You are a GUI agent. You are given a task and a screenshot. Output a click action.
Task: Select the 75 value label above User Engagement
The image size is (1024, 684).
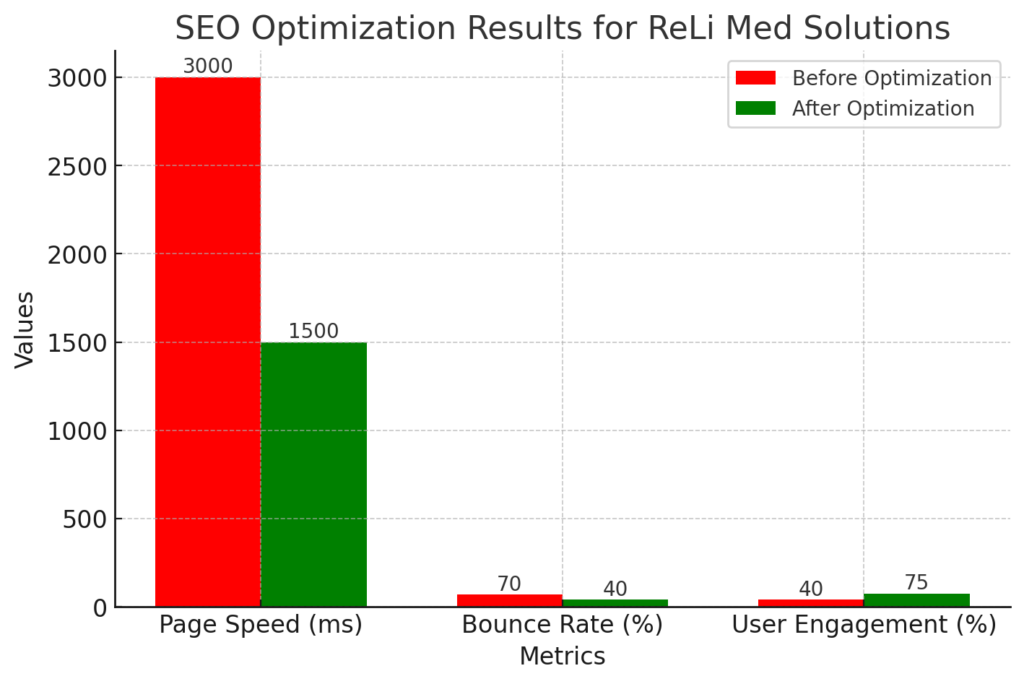click(x=917, y=583)
